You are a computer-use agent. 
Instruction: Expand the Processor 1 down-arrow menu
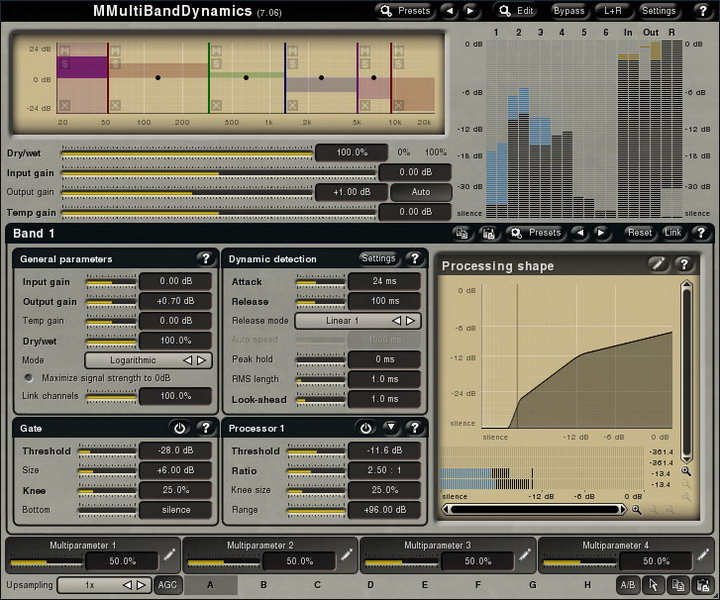tap(390, 428)
